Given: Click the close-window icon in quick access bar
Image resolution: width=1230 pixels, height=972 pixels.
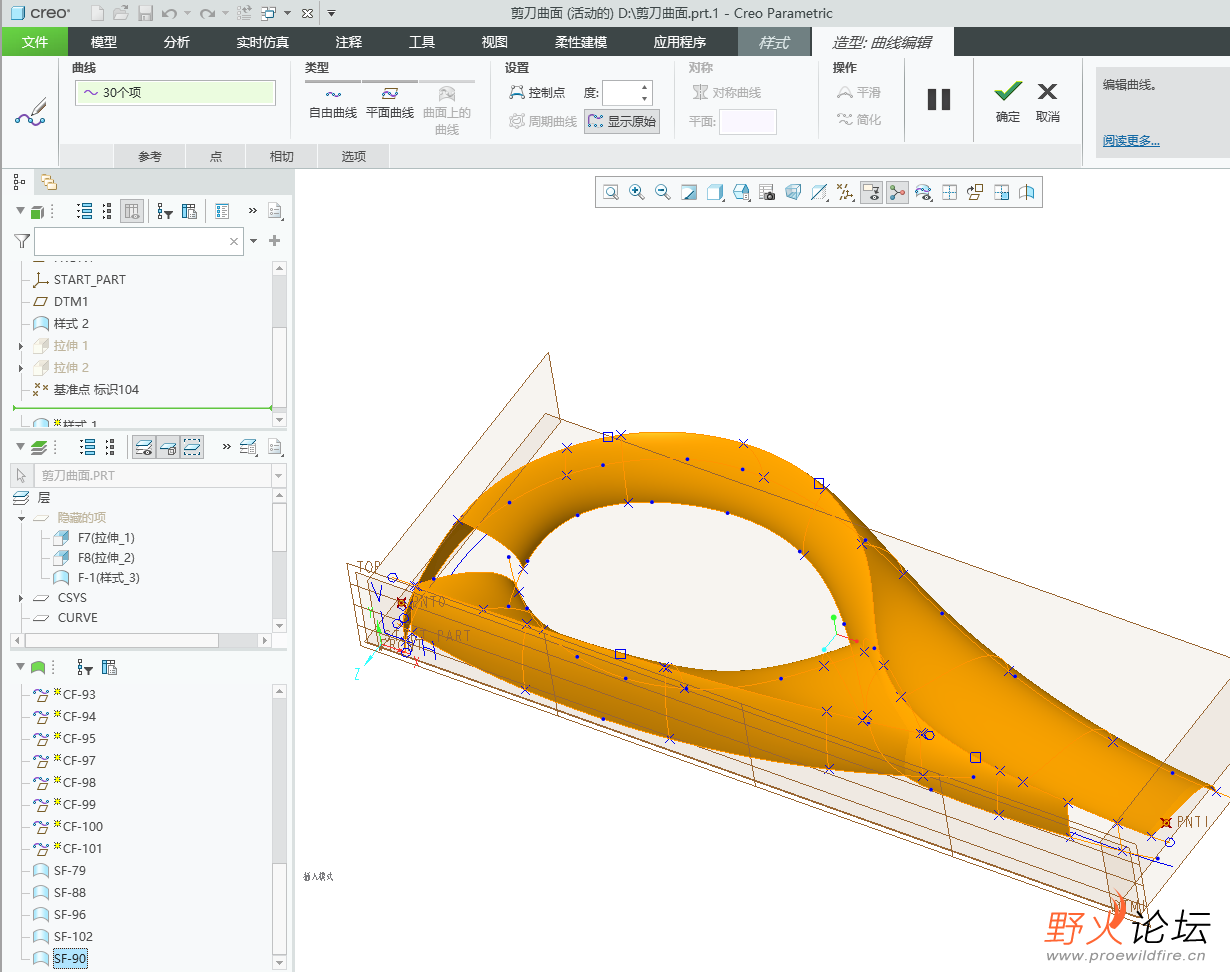Looking at the screenshot, I should point(306,14).
